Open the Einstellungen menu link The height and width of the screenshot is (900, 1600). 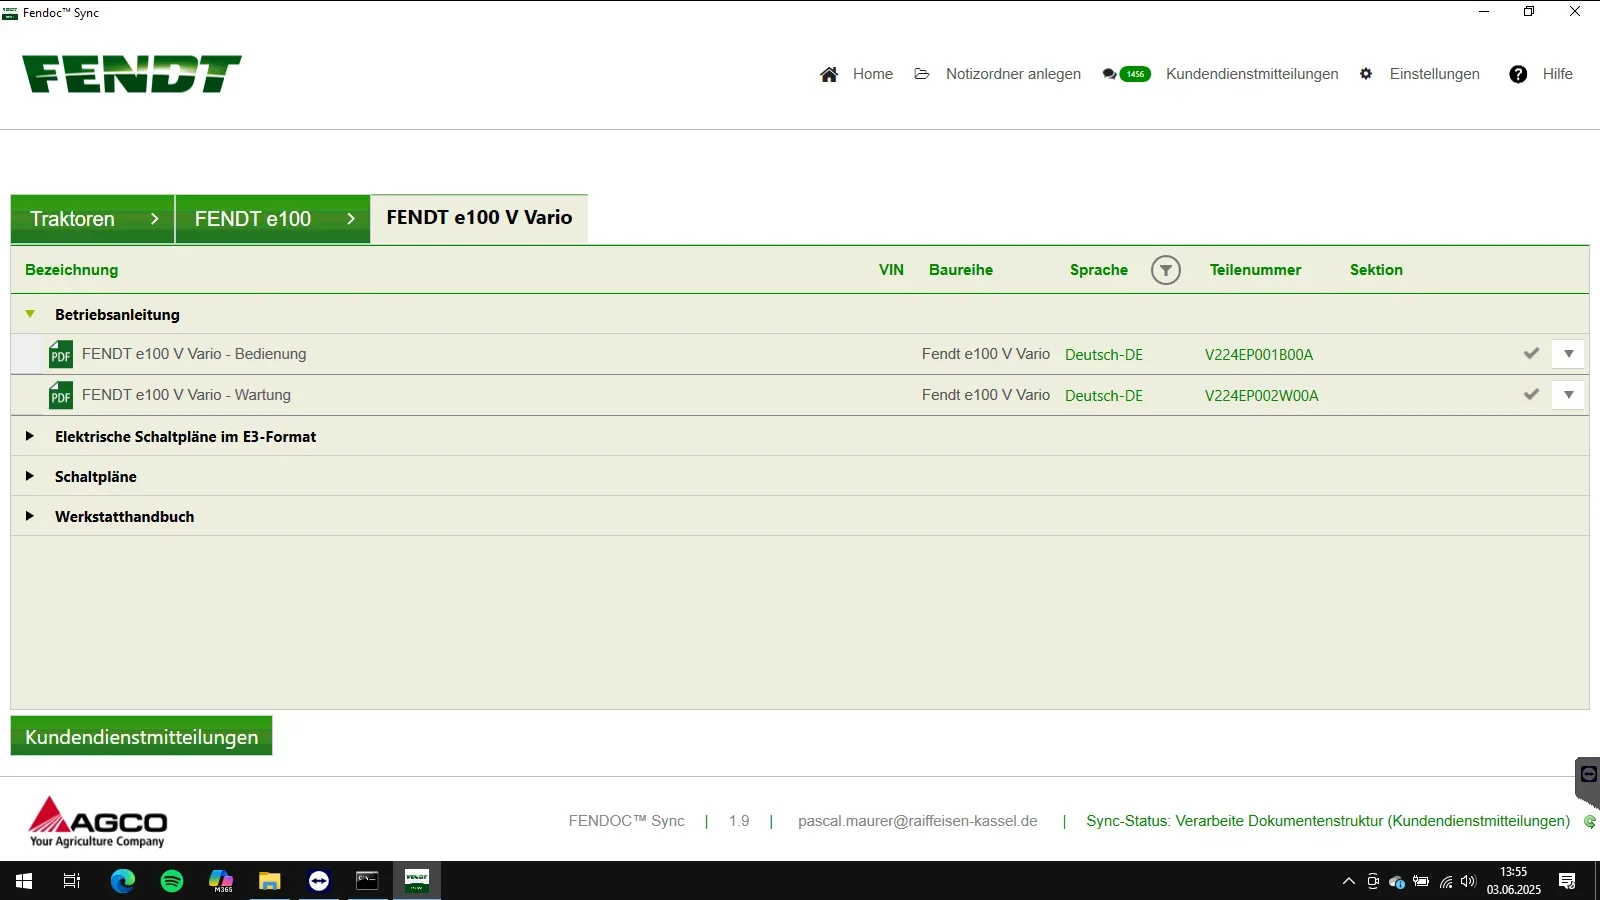pos(1435,74)
